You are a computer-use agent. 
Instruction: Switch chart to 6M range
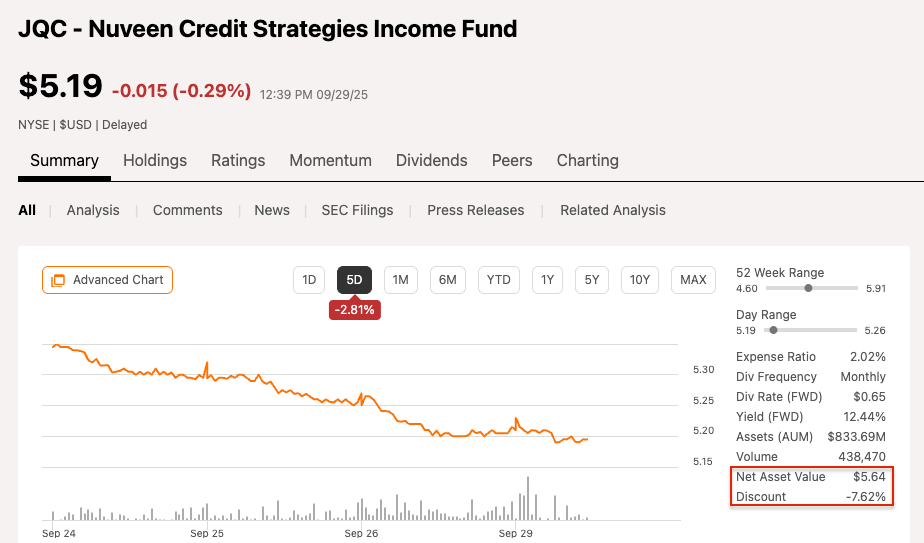tap(447, 280)
